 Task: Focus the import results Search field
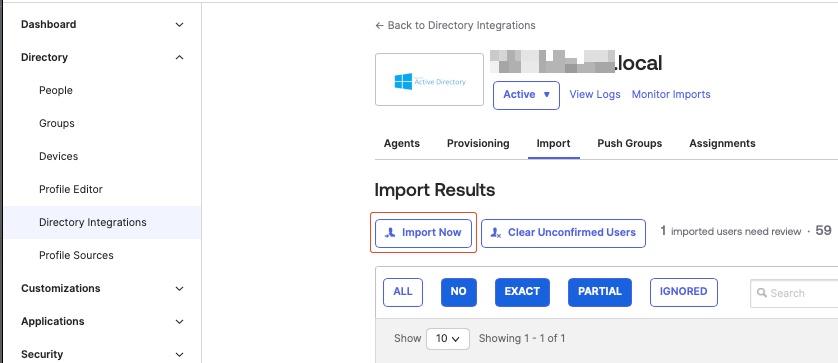click(x=794, y=294)
